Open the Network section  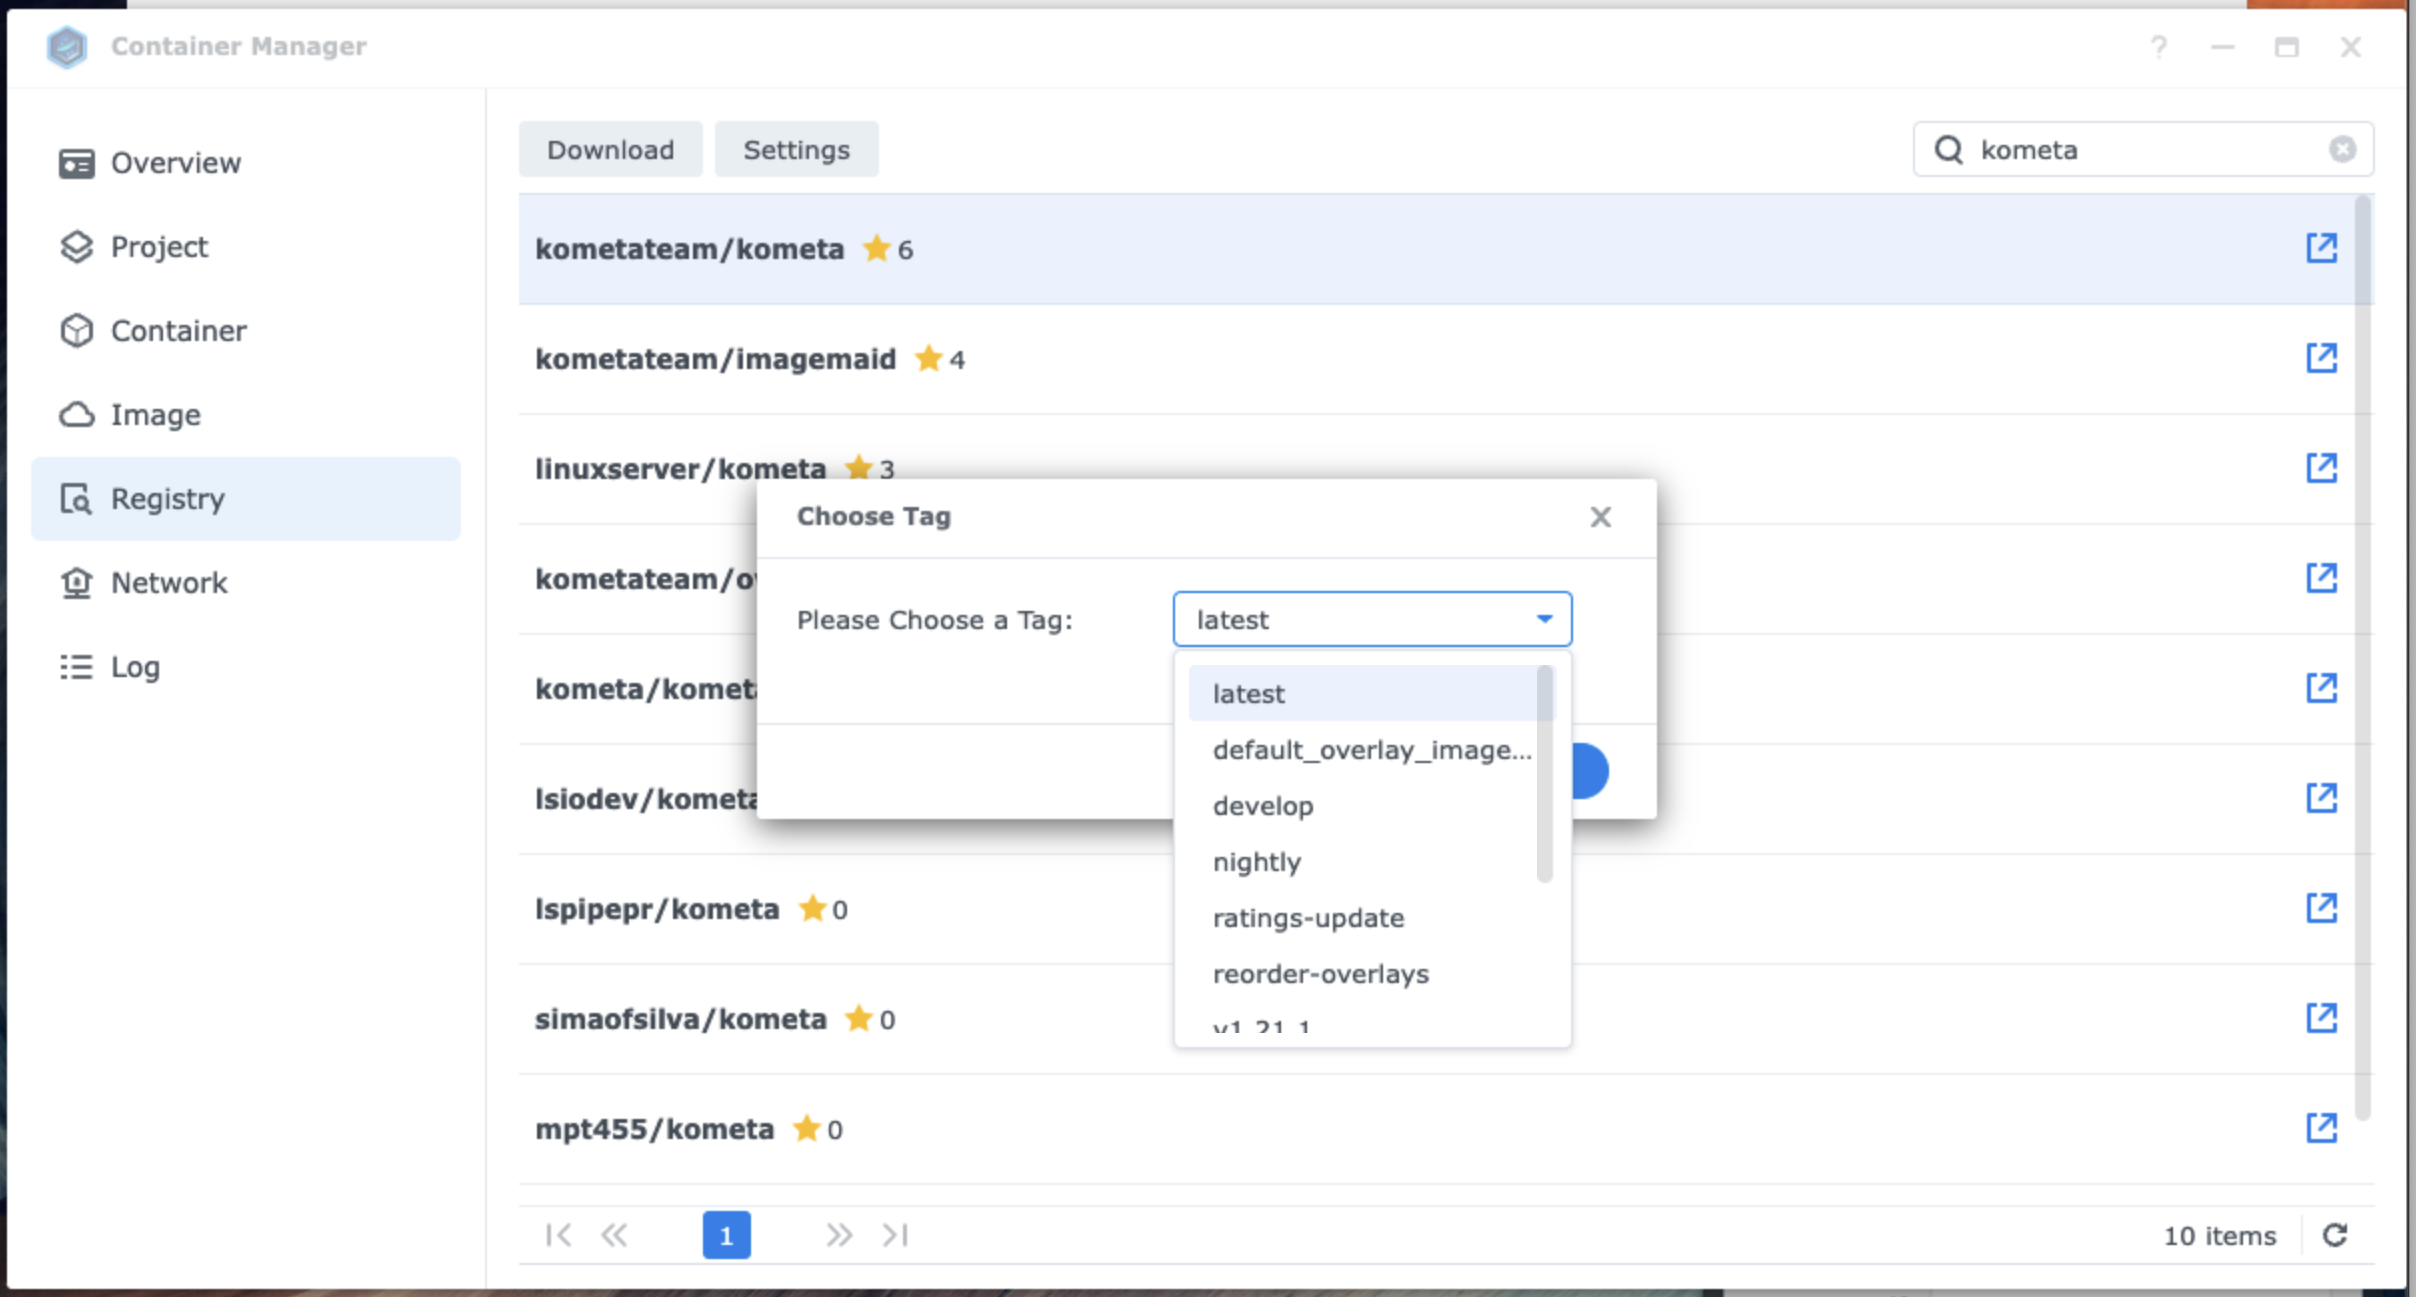[x=246, y=583]
